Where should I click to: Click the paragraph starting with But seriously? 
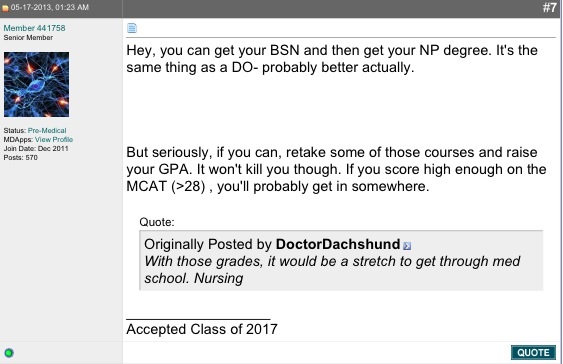[x=336, y=169]
